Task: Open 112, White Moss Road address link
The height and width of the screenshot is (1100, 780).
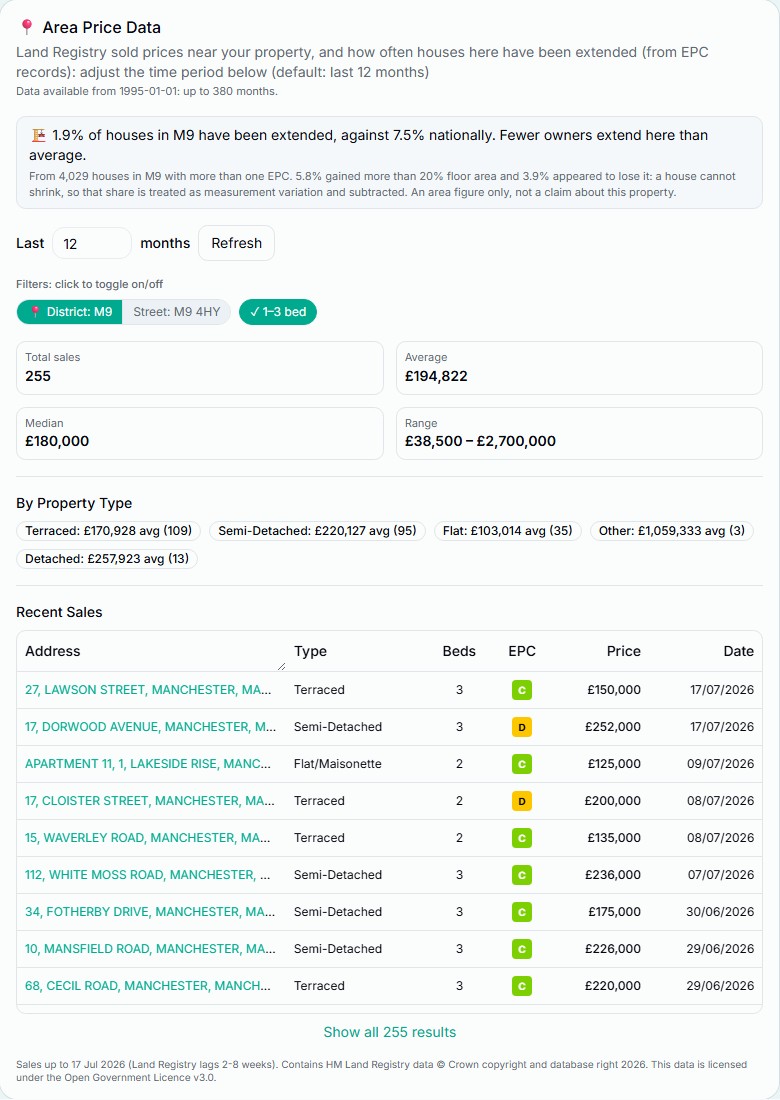Action: 147,875
